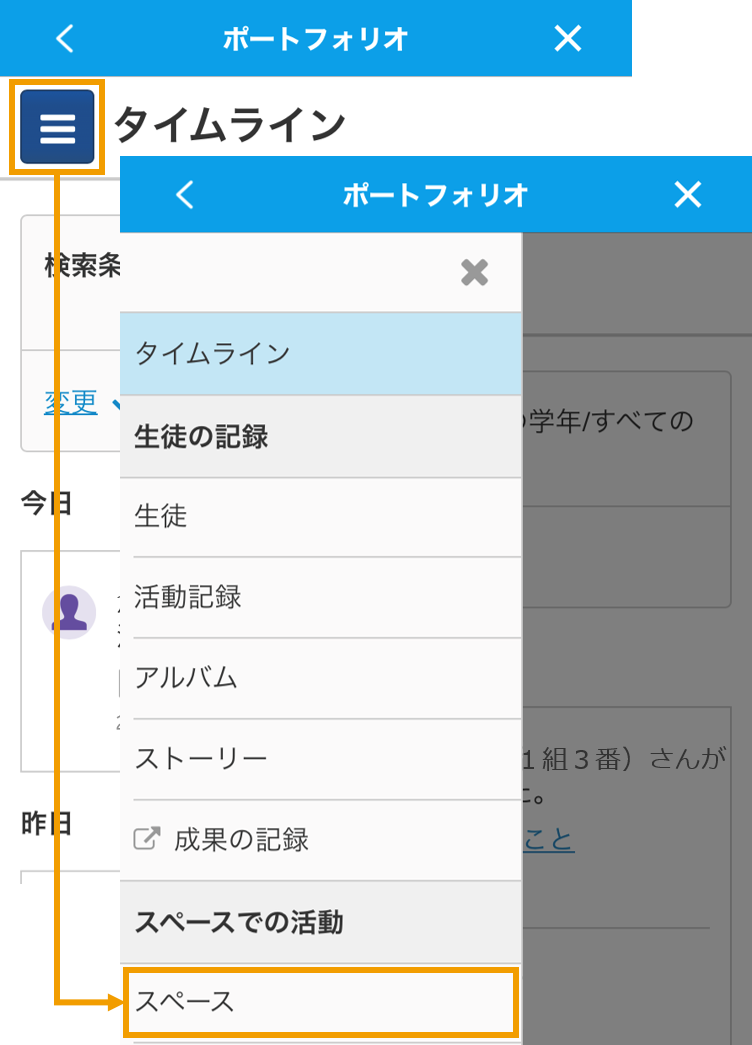Open アルバム menu item

point(321,678)
